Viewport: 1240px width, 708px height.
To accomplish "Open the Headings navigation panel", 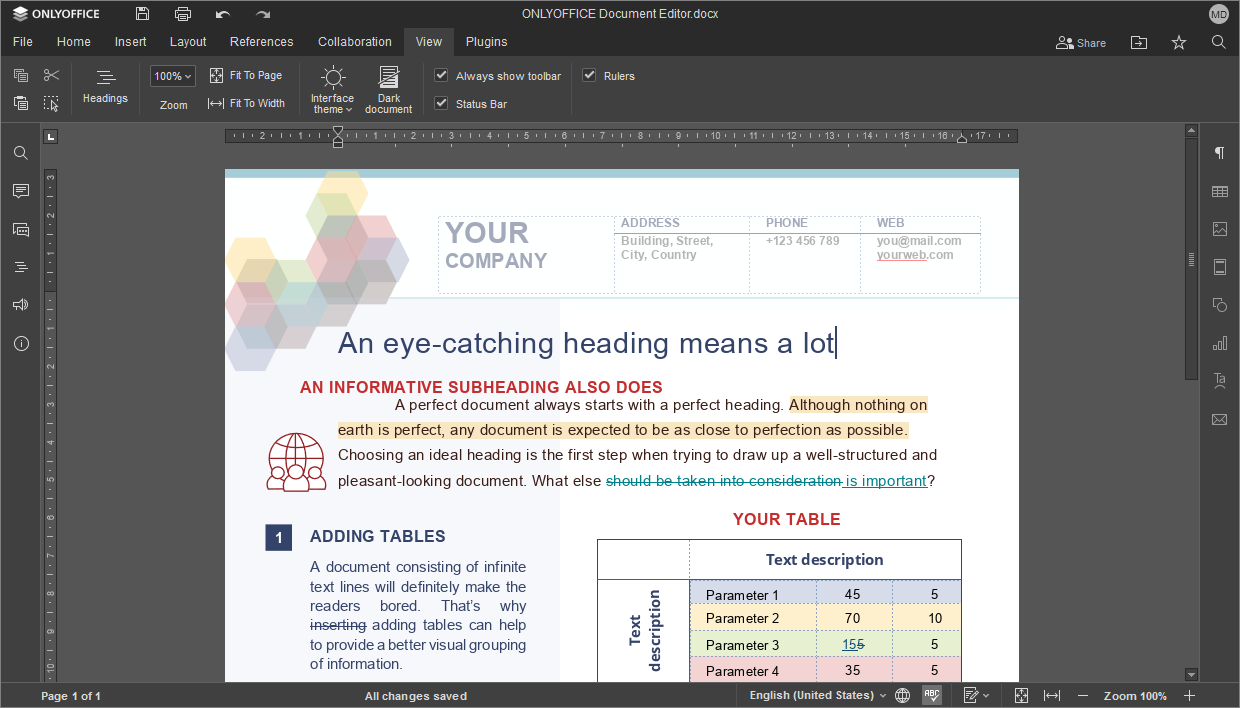I will click(105, 86).
